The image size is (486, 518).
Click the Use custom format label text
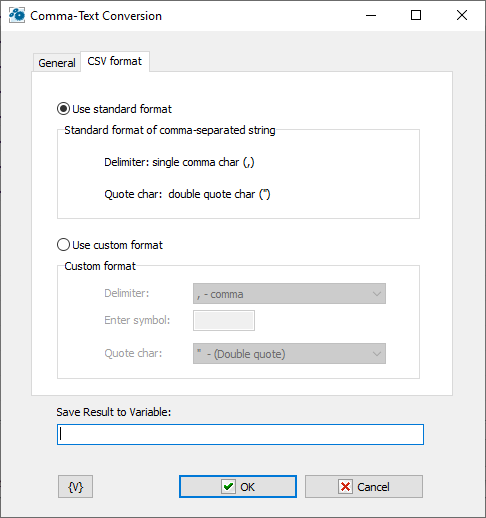[x=117, y=245]
